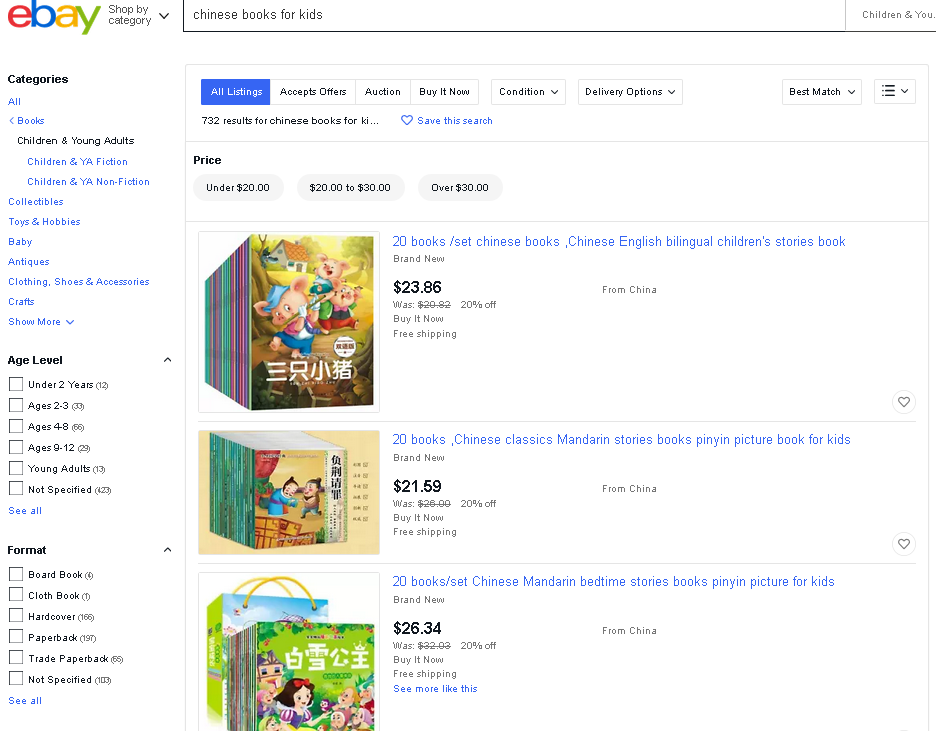Open Children & YA Fiction category link

click(x=77, y=161)
